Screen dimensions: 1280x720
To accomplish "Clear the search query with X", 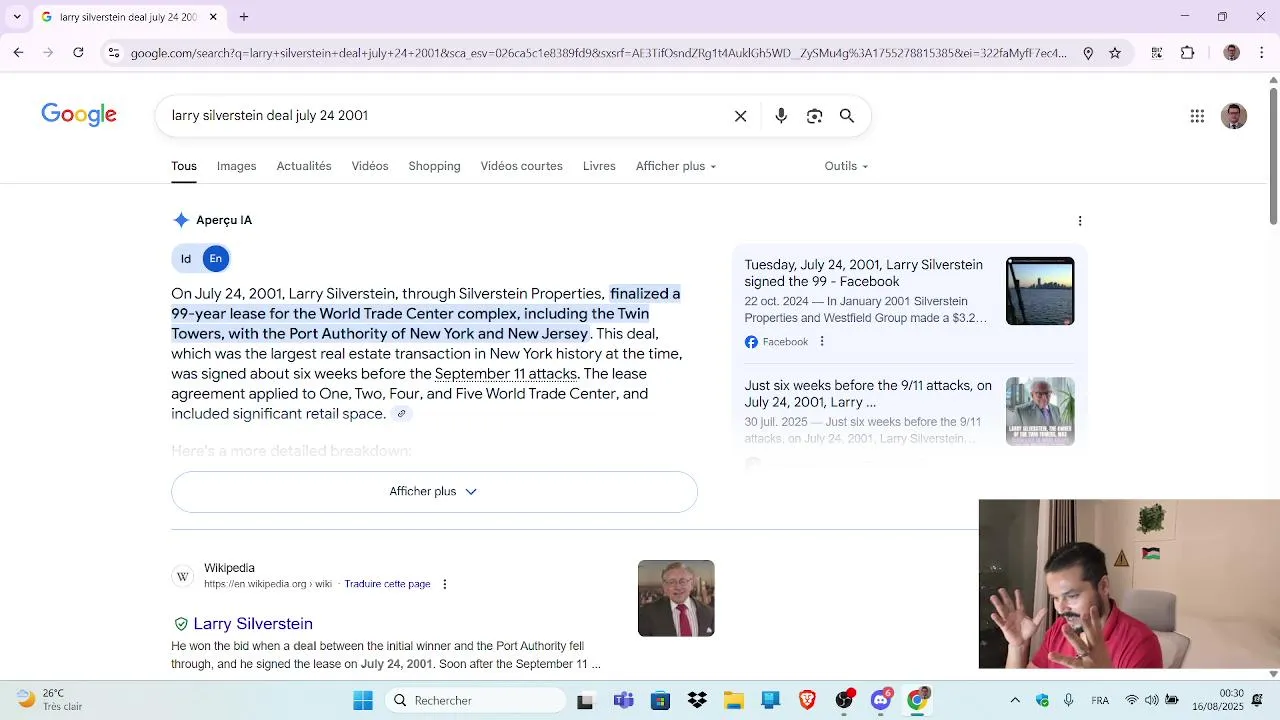I will pos(741,116).
